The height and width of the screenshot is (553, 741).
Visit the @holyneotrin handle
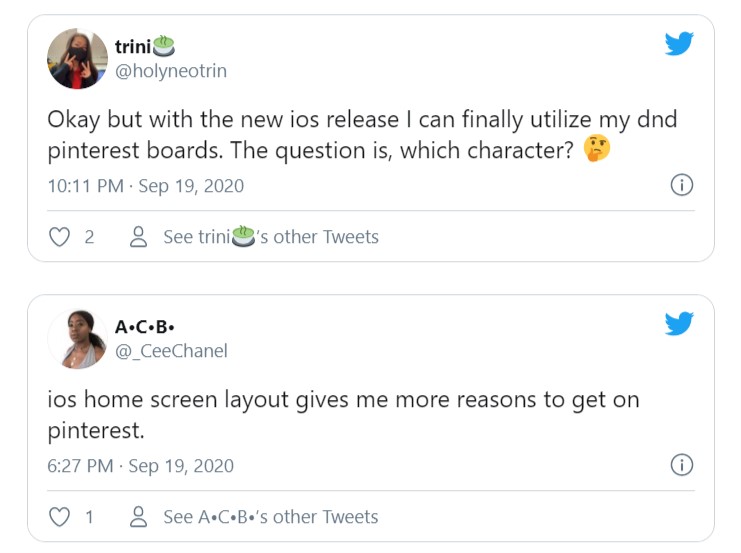point(171,71)
